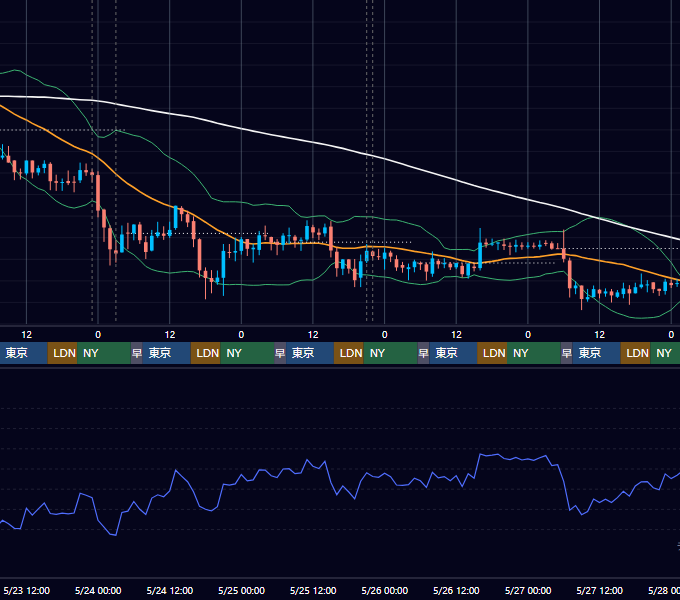The image size is (680, 600).
Task: Click the 5/25 12:00 date label
Action: pyautogui.click(x=313, y=590)
